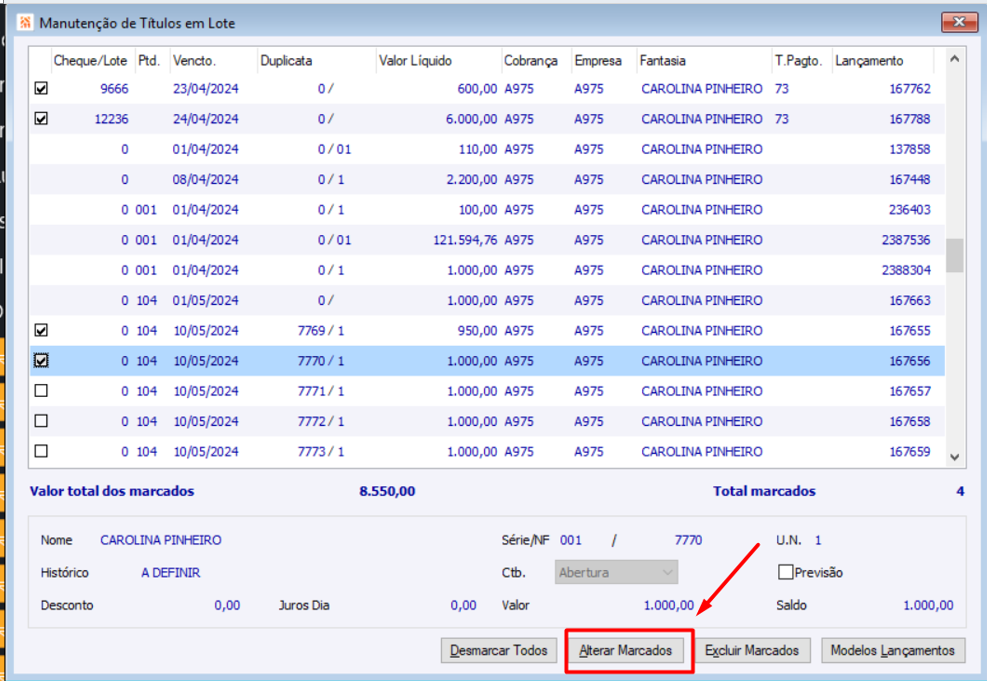Select the row with Vencto. 01/05/2024

click(487, 300)
